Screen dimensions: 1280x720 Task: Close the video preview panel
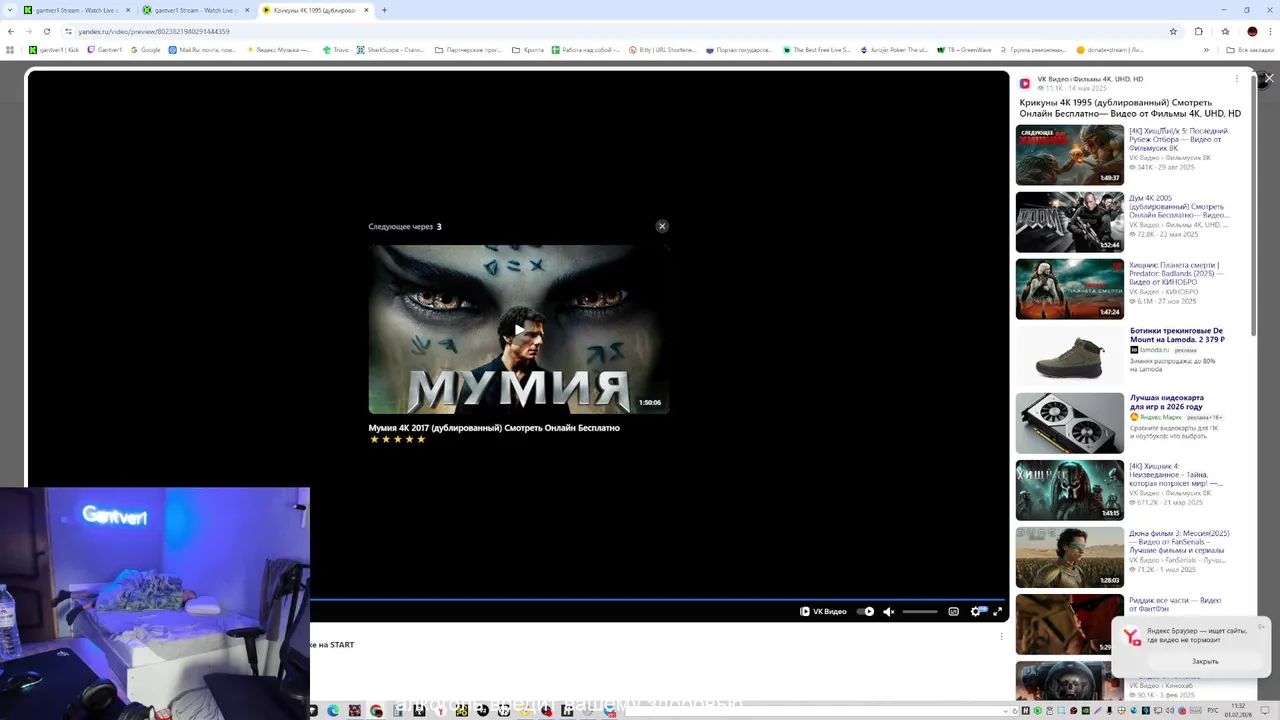(x=1269, y=78)
